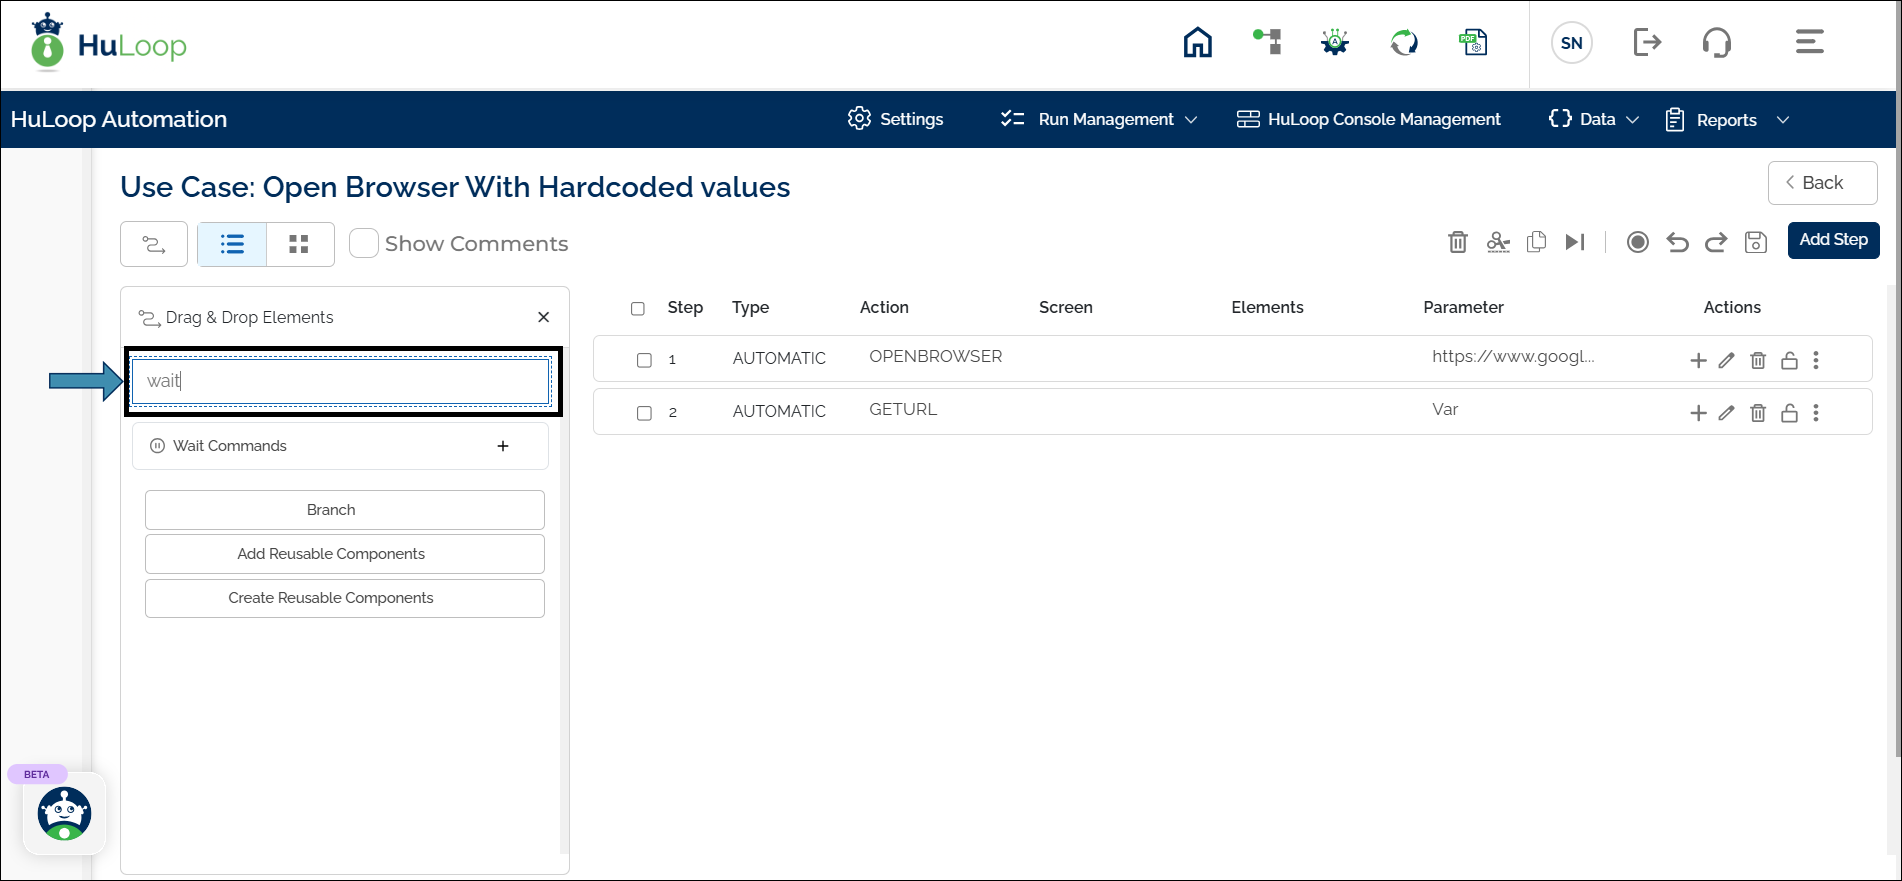Click the run-to-next playback icon
1902x881 pixels.
(1575, 242)
